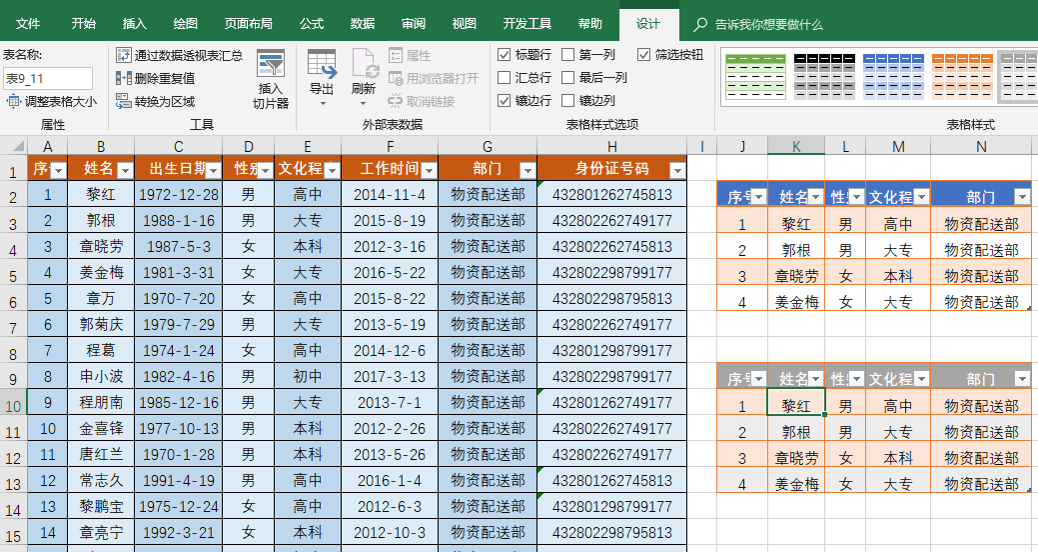Disable the 筛选按钮 filter button checkbox
1038x552 pixels.
pyautogui.click(x=643, y=55)
